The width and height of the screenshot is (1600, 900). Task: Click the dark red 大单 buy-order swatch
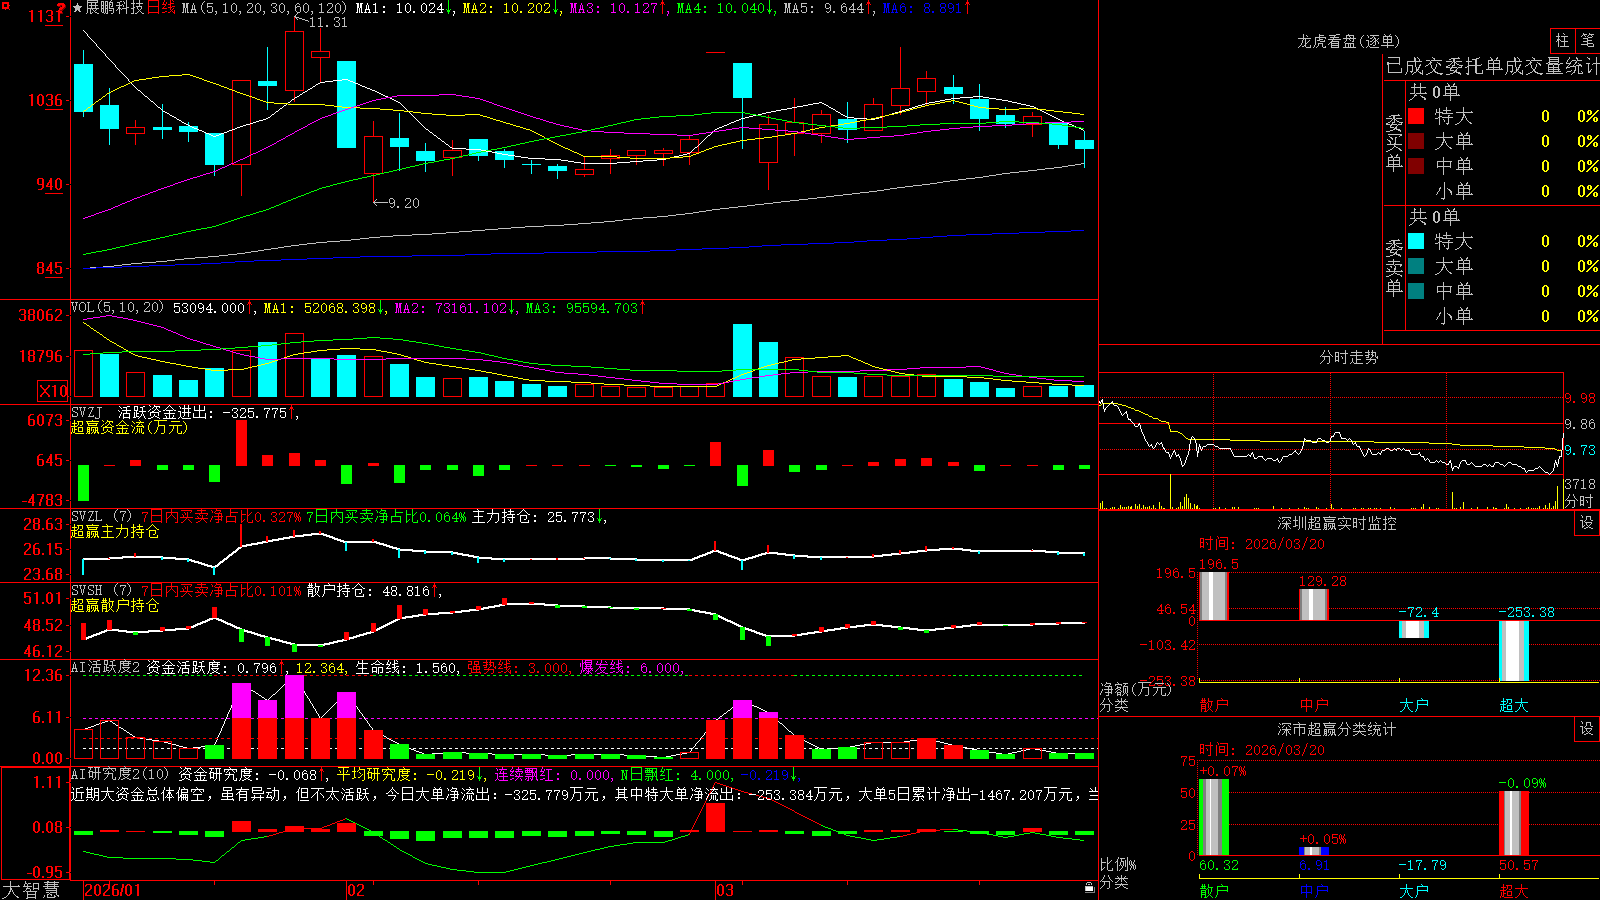tap(1416, 141)
